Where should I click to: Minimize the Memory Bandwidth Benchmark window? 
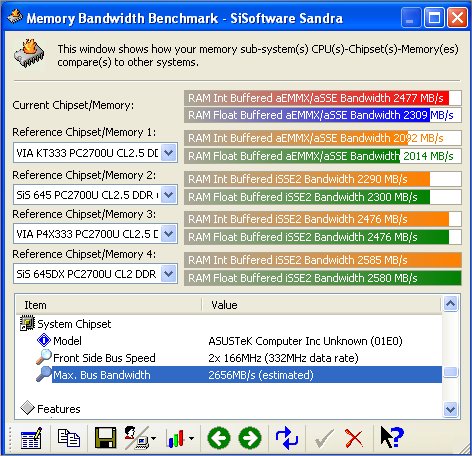411,17
